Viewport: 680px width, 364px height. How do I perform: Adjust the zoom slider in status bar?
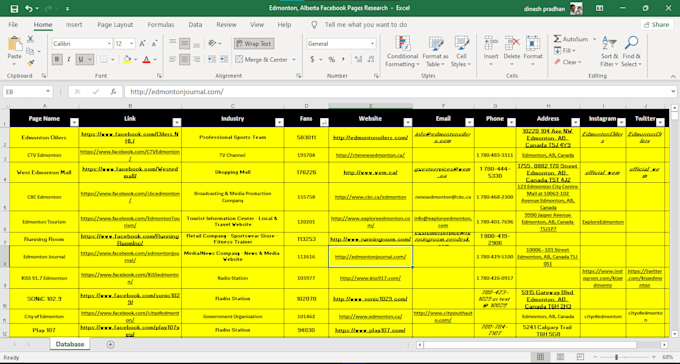pos(616,357)
